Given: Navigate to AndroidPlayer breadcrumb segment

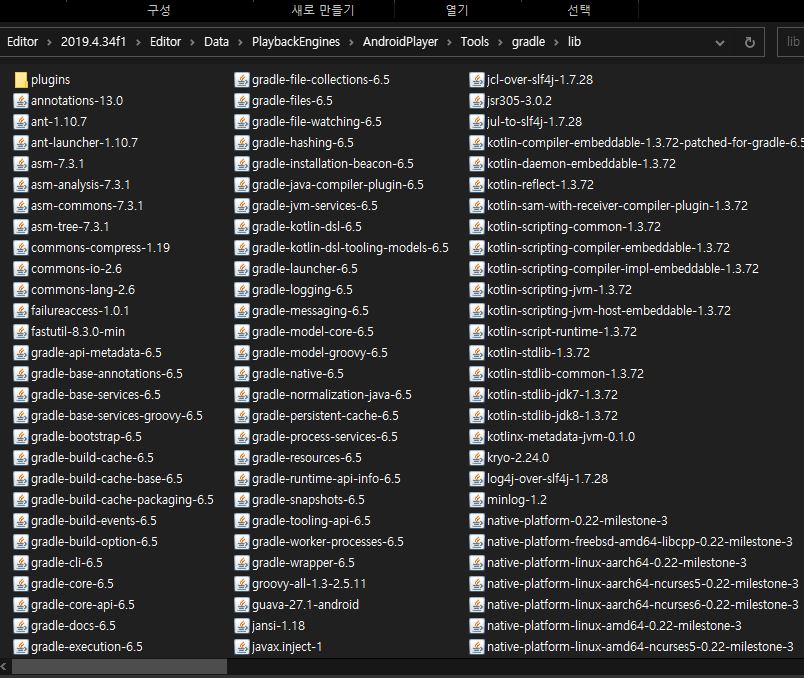Looking at the screenshot, I should coord(400,42).
